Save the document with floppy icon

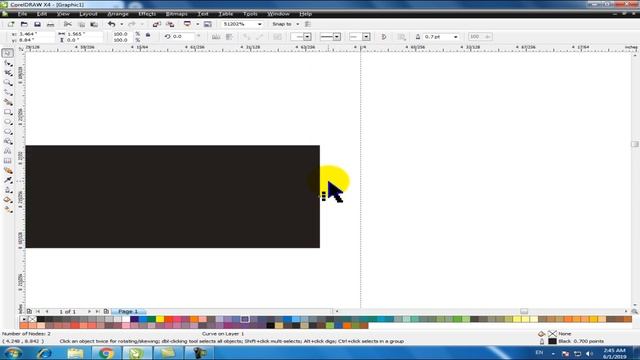(x=37, y=24)
